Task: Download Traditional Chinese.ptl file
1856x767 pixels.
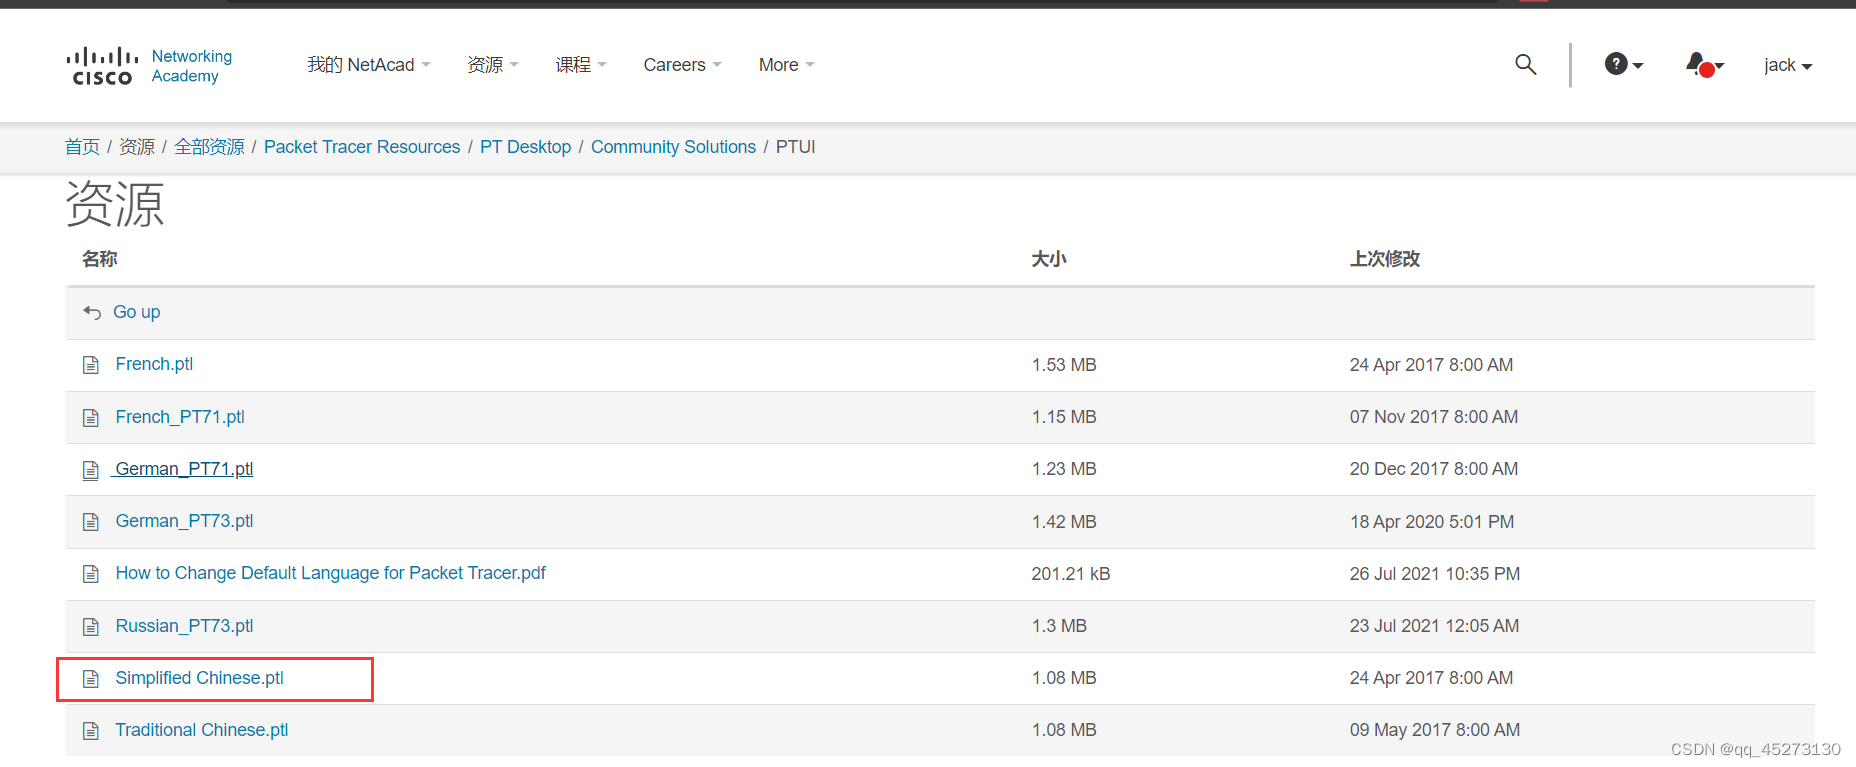Action: [201, 730]
